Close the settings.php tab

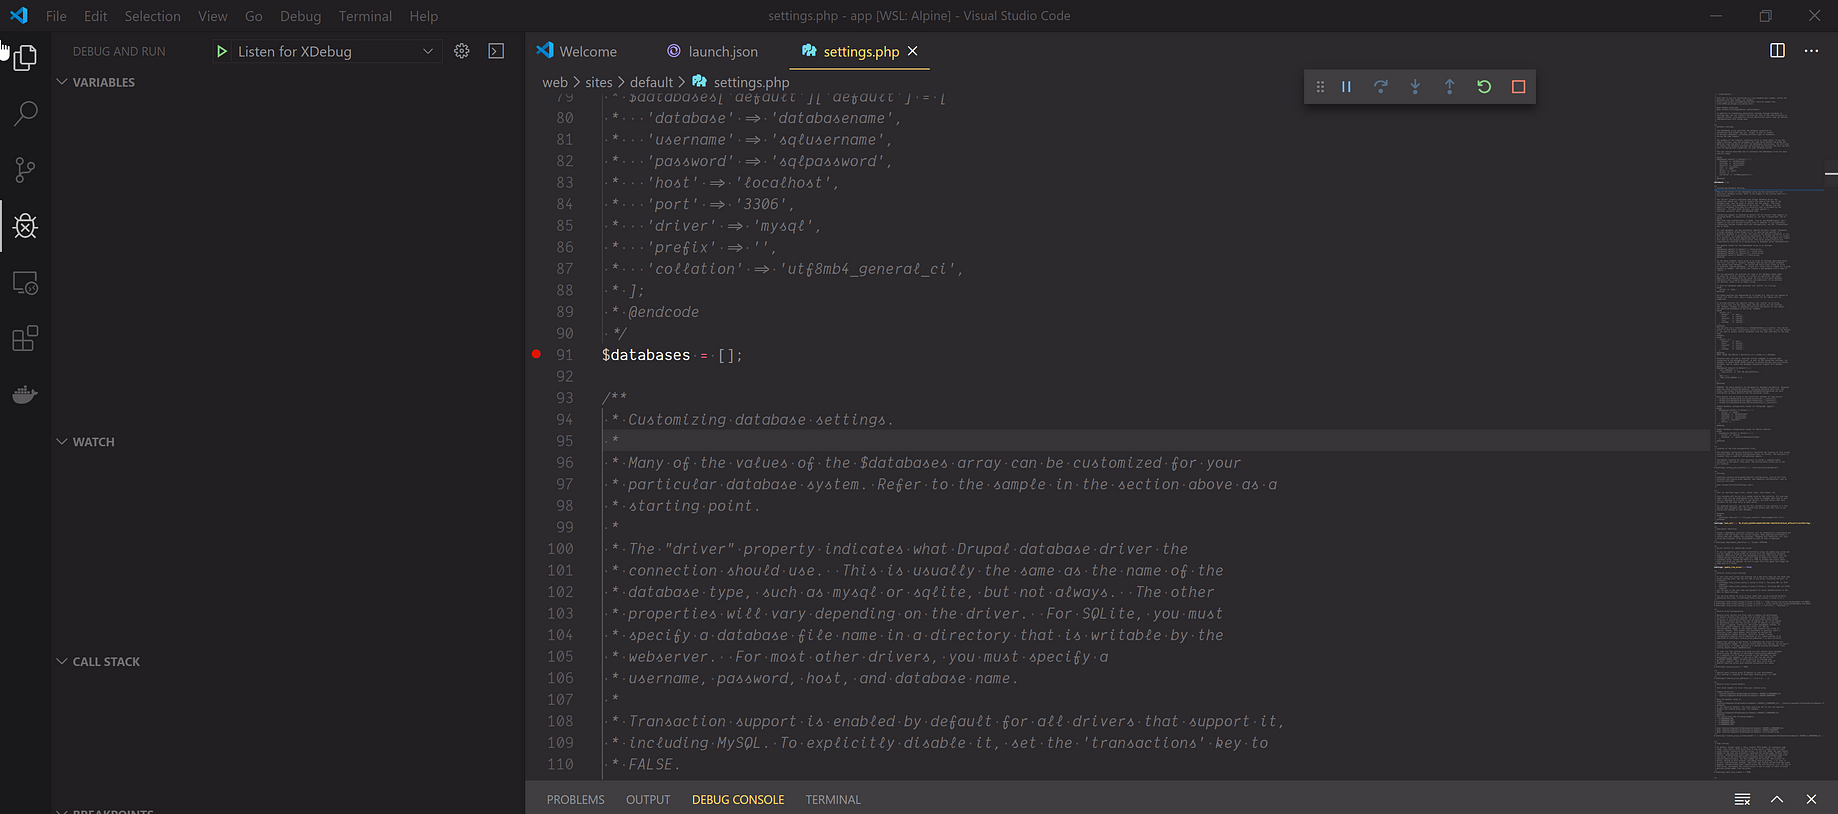point(912,51)
